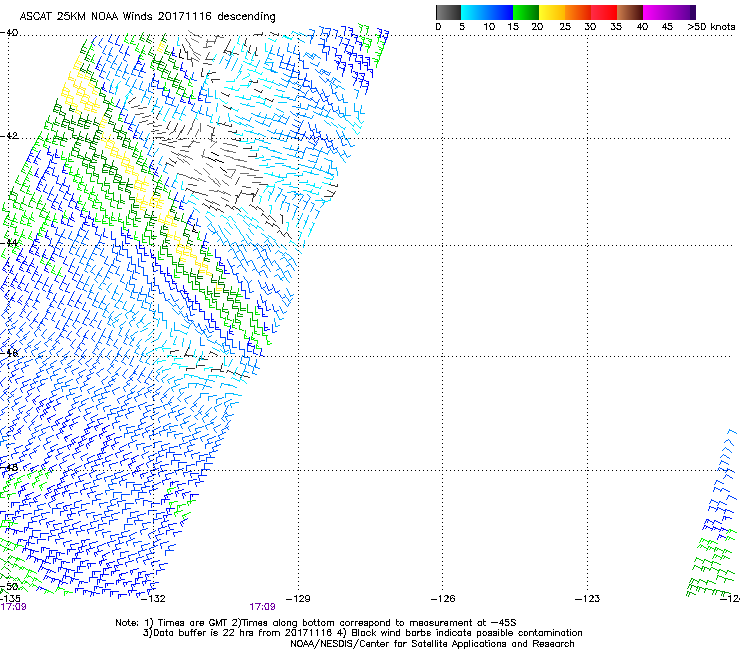Click the -46 latitude axis label
740x650 pixels.
pos(9,353)
